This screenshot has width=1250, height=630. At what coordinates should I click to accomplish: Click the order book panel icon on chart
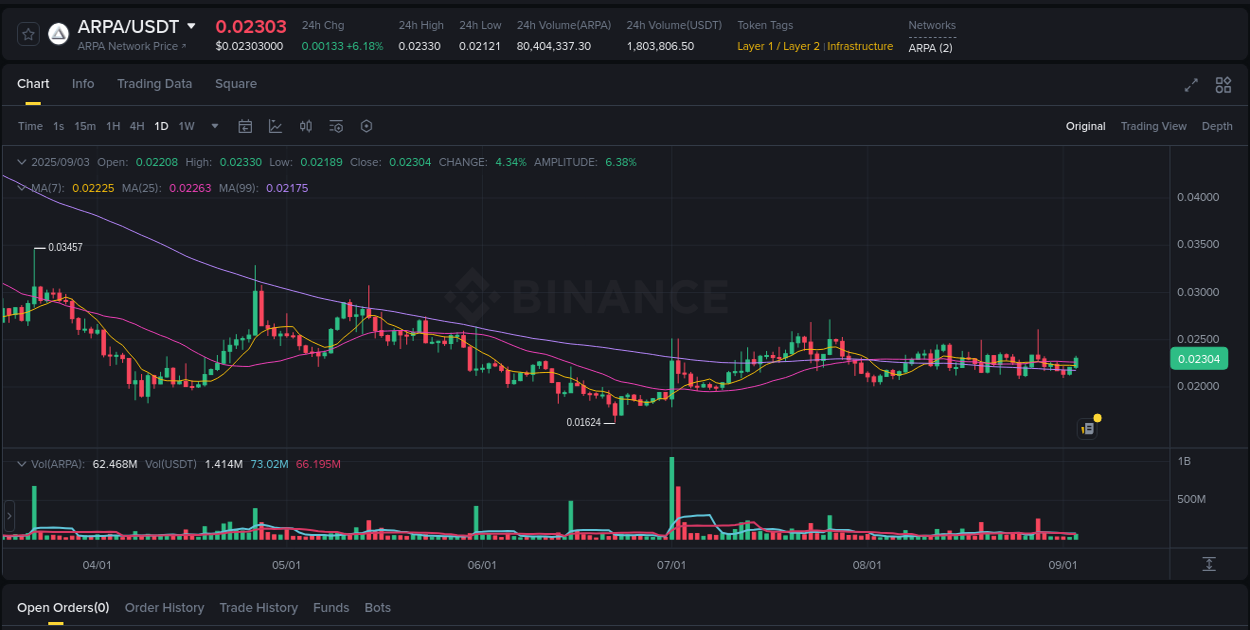coord(1087,428)
